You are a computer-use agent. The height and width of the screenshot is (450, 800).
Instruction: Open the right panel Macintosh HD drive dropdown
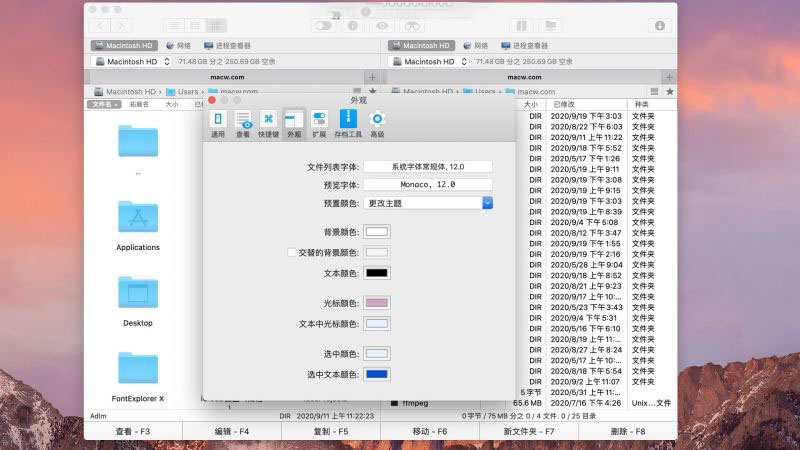click(x=429, y=61)
